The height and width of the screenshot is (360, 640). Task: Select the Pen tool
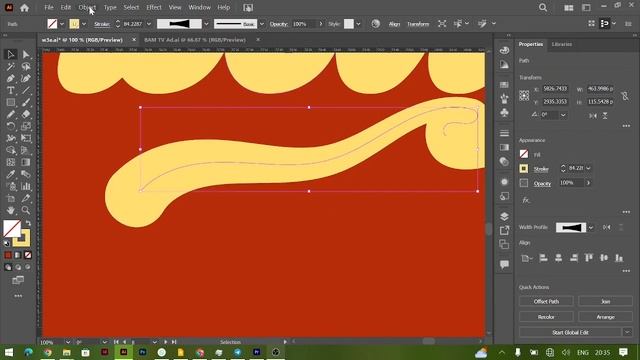[x=11, y=78]
